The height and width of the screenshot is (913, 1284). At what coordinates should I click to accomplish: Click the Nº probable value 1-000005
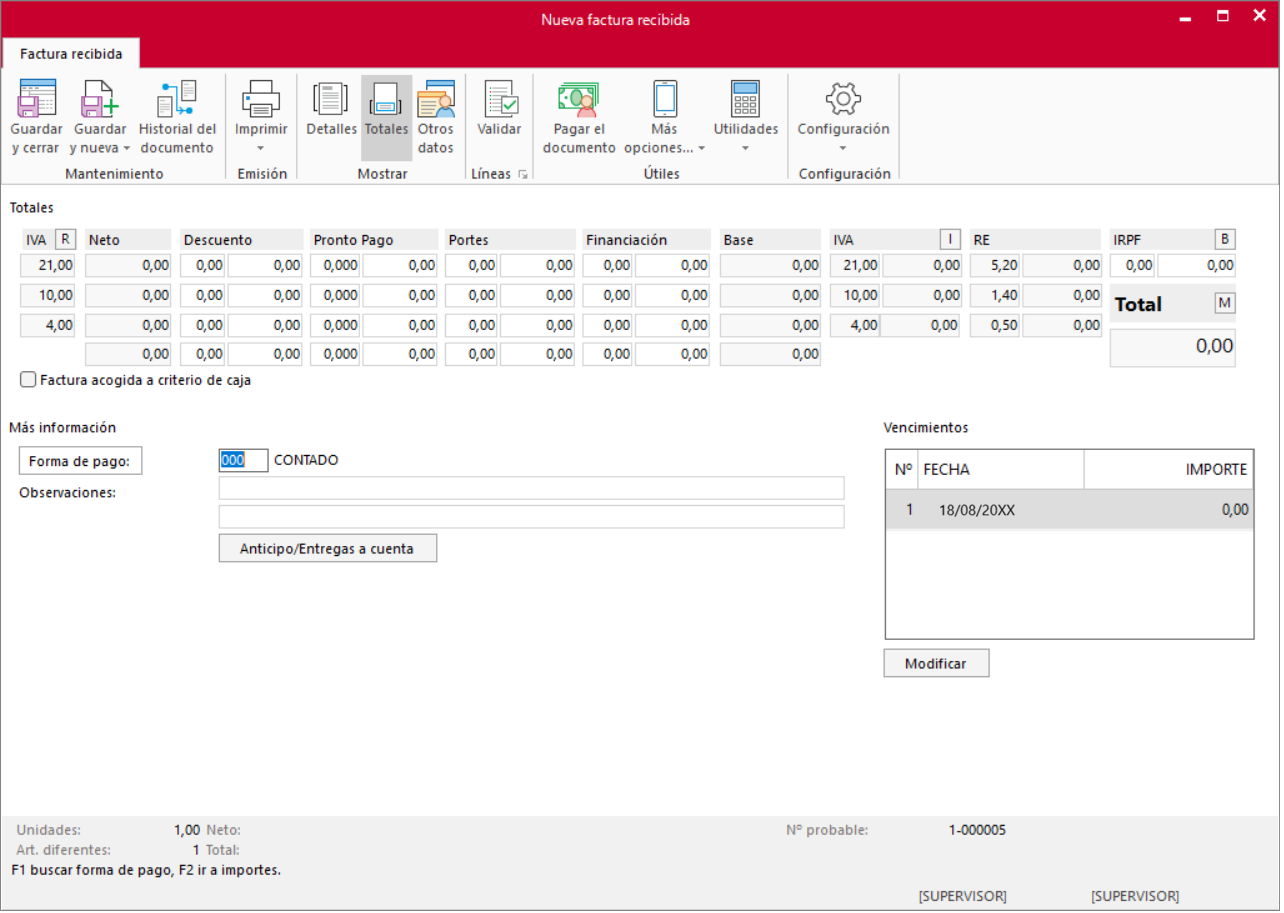(977, 830)
